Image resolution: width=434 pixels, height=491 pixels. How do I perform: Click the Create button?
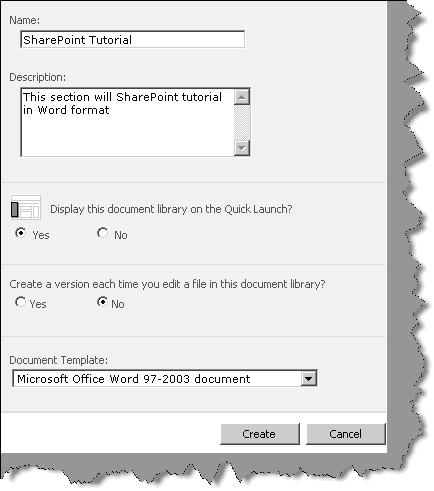pos(260,434)
